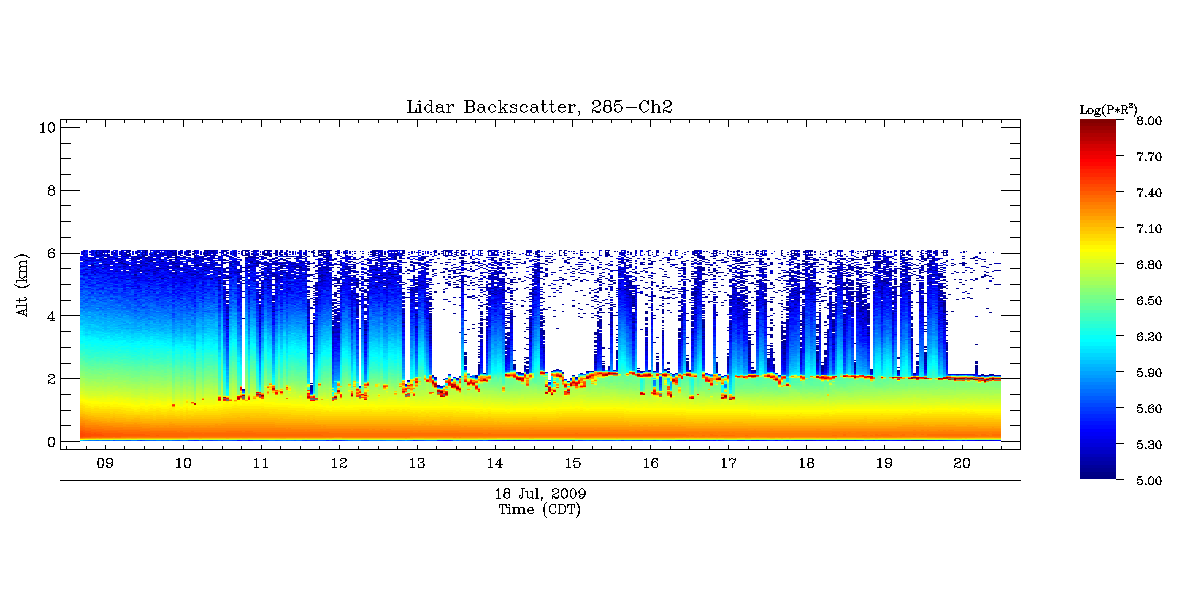Click the time tick label 11
Viewport: 1200px width, 600px height.
click(261, 464)
